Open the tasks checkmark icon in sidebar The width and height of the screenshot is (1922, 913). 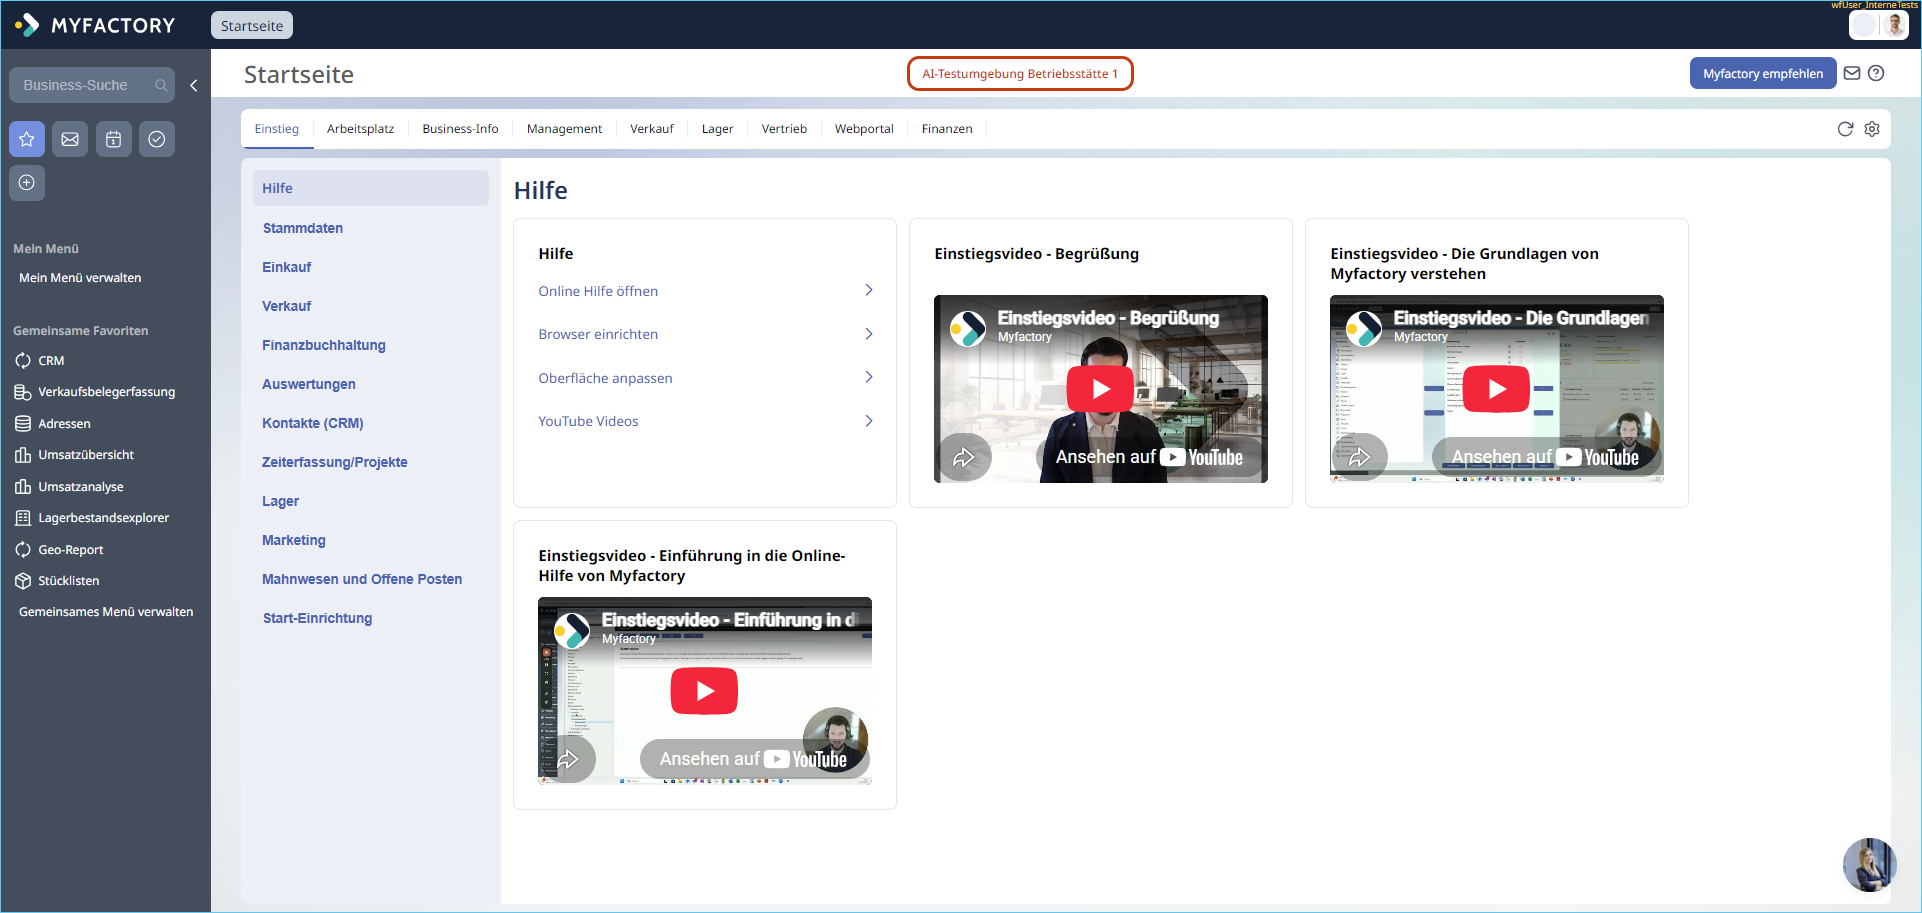click(157, 139)
